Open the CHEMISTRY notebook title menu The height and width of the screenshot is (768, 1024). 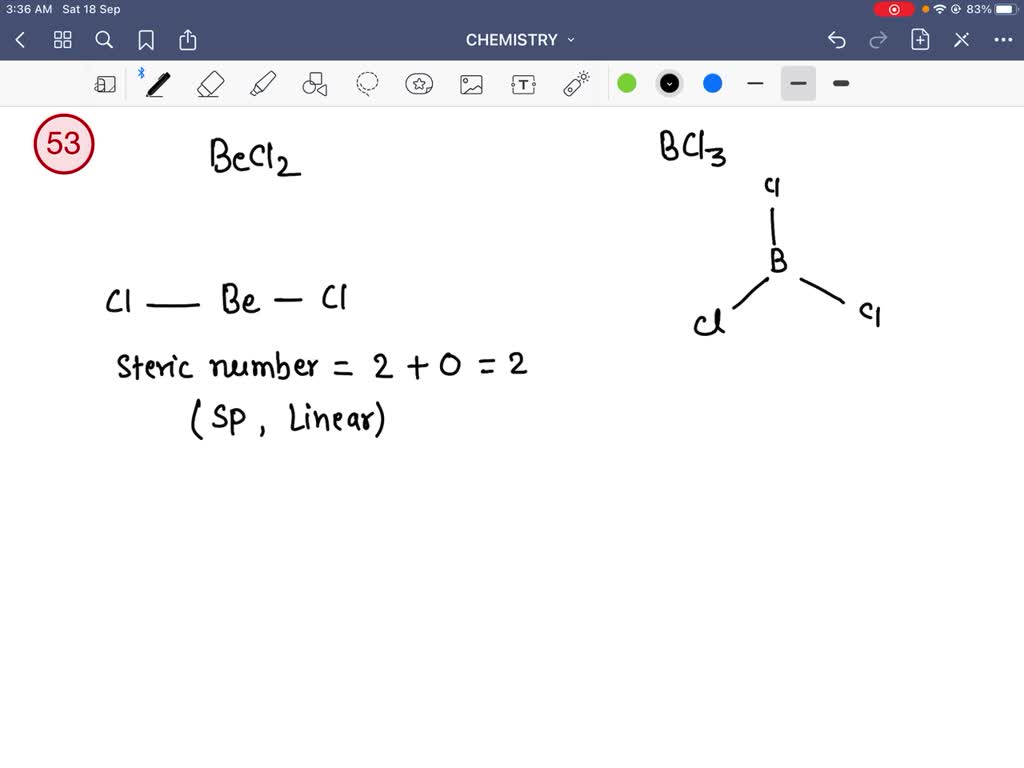(520, 40)
